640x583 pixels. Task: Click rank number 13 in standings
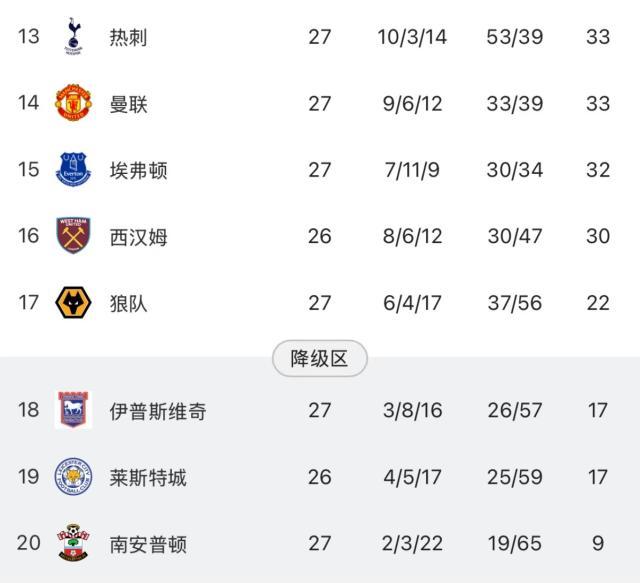pos(28,37)
